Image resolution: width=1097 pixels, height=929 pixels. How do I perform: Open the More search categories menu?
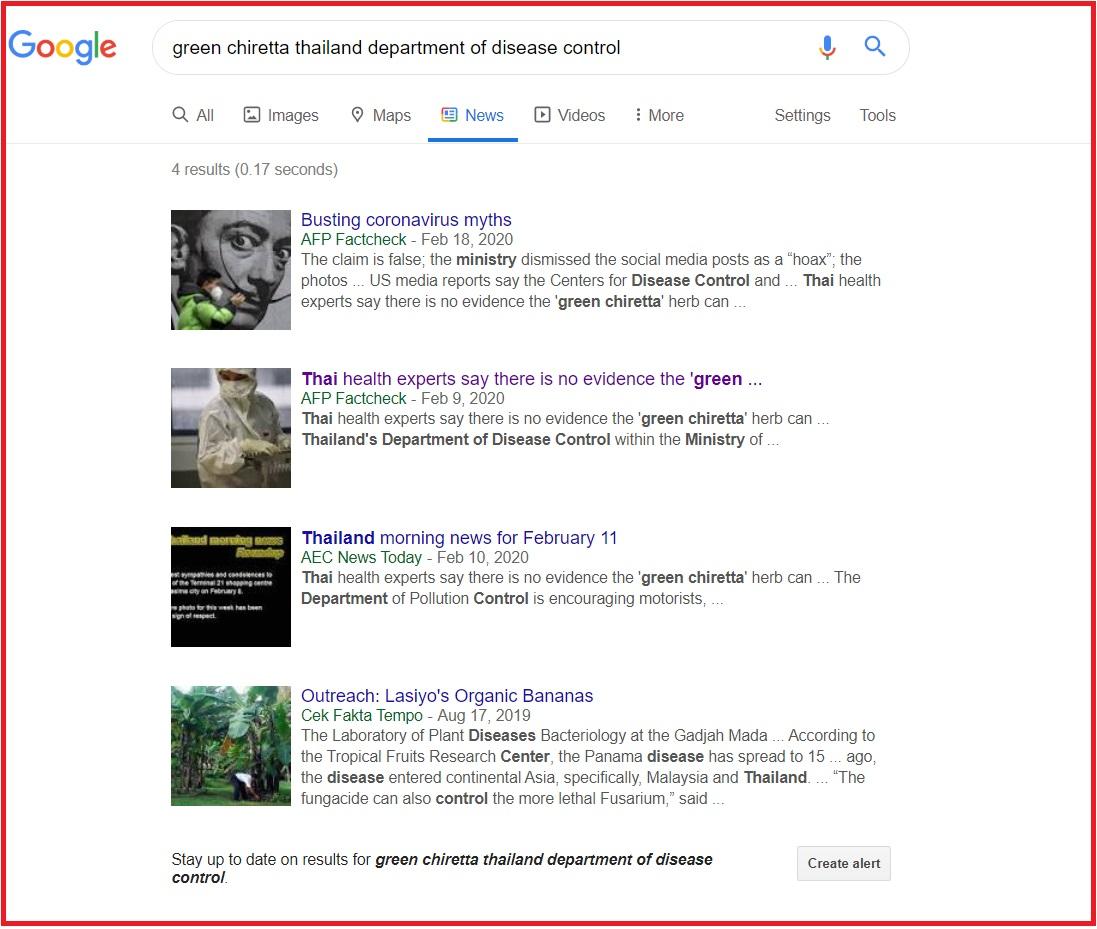(x=659, y=115)
